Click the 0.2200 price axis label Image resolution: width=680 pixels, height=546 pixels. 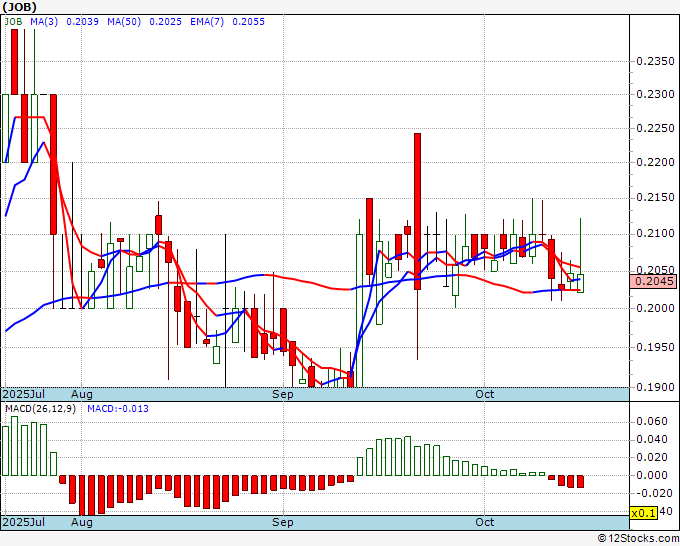point(655,162)
